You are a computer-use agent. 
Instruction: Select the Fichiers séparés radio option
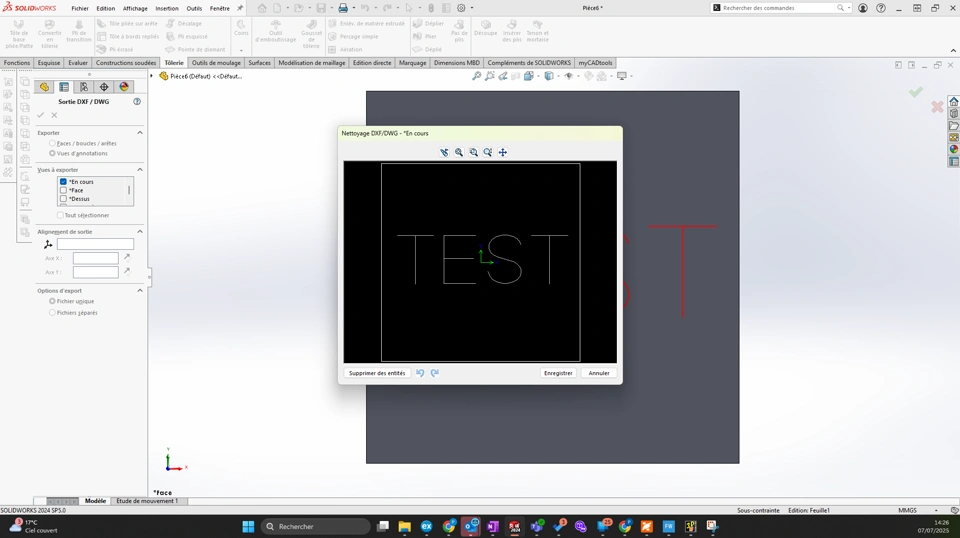pos(52,313)
